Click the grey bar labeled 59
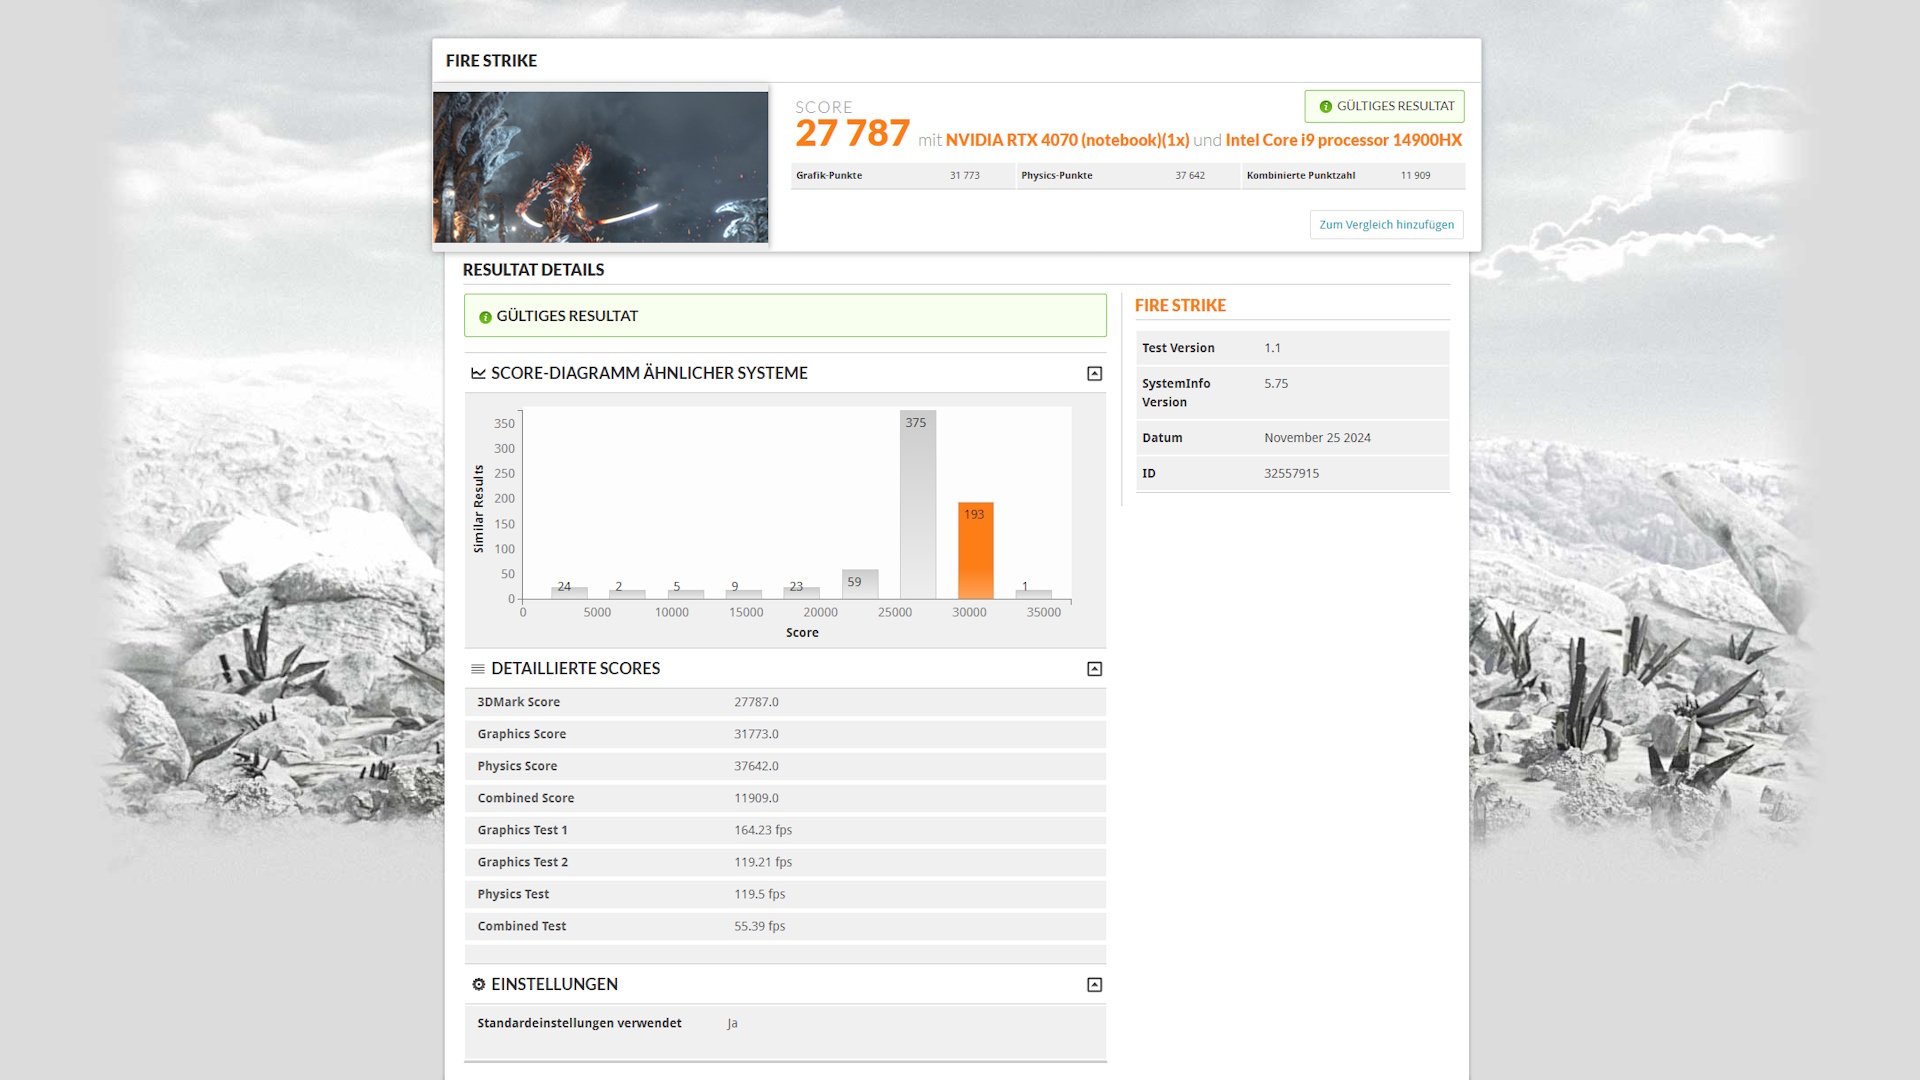Viewport: 1920px width, 1080px height. click(x=859, y=584)
